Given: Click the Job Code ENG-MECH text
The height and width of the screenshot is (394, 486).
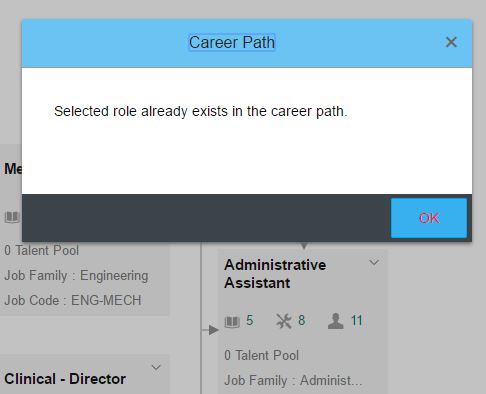Looking at the screenshot, I should (x=73, y=300).
